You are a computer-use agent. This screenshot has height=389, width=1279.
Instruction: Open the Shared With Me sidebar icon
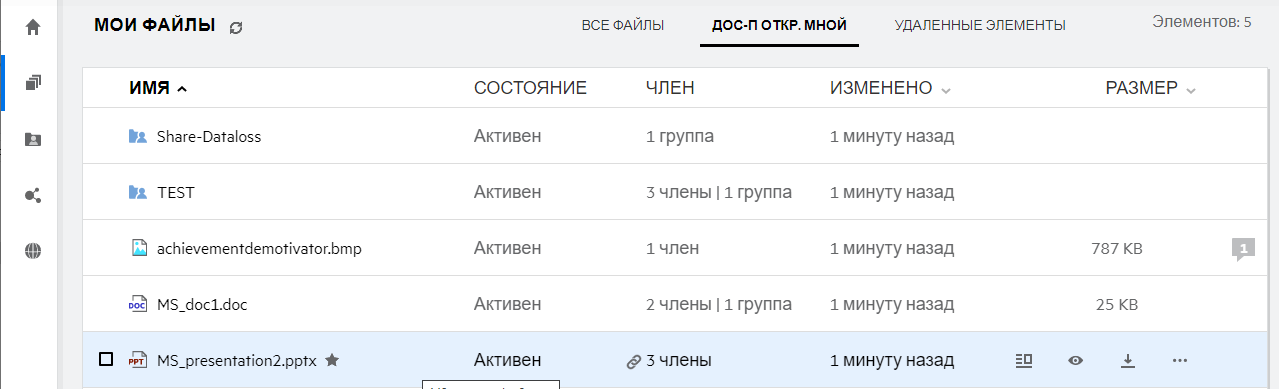point(33,139)
